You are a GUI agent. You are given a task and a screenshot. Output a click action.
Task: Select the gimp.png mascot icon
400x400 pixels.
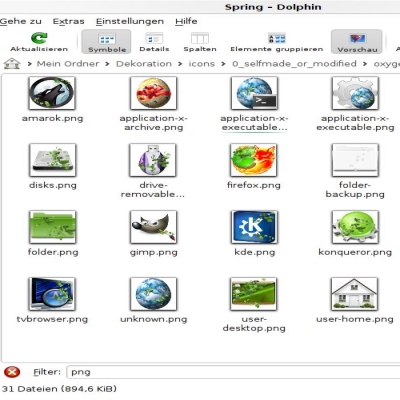coord(153,227)
